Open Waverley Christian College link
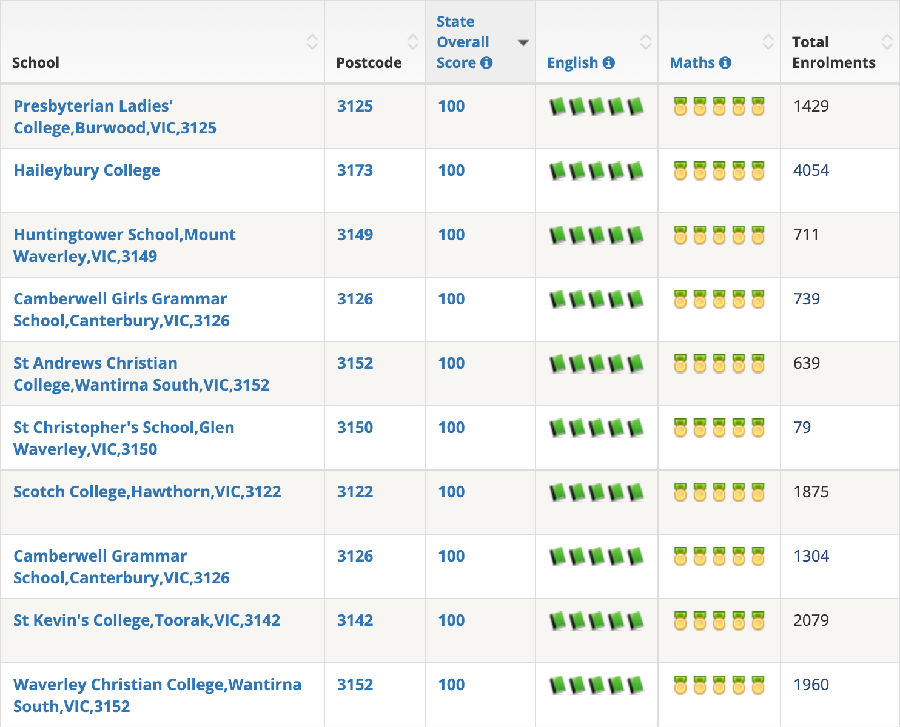 (x=157, y=695)
